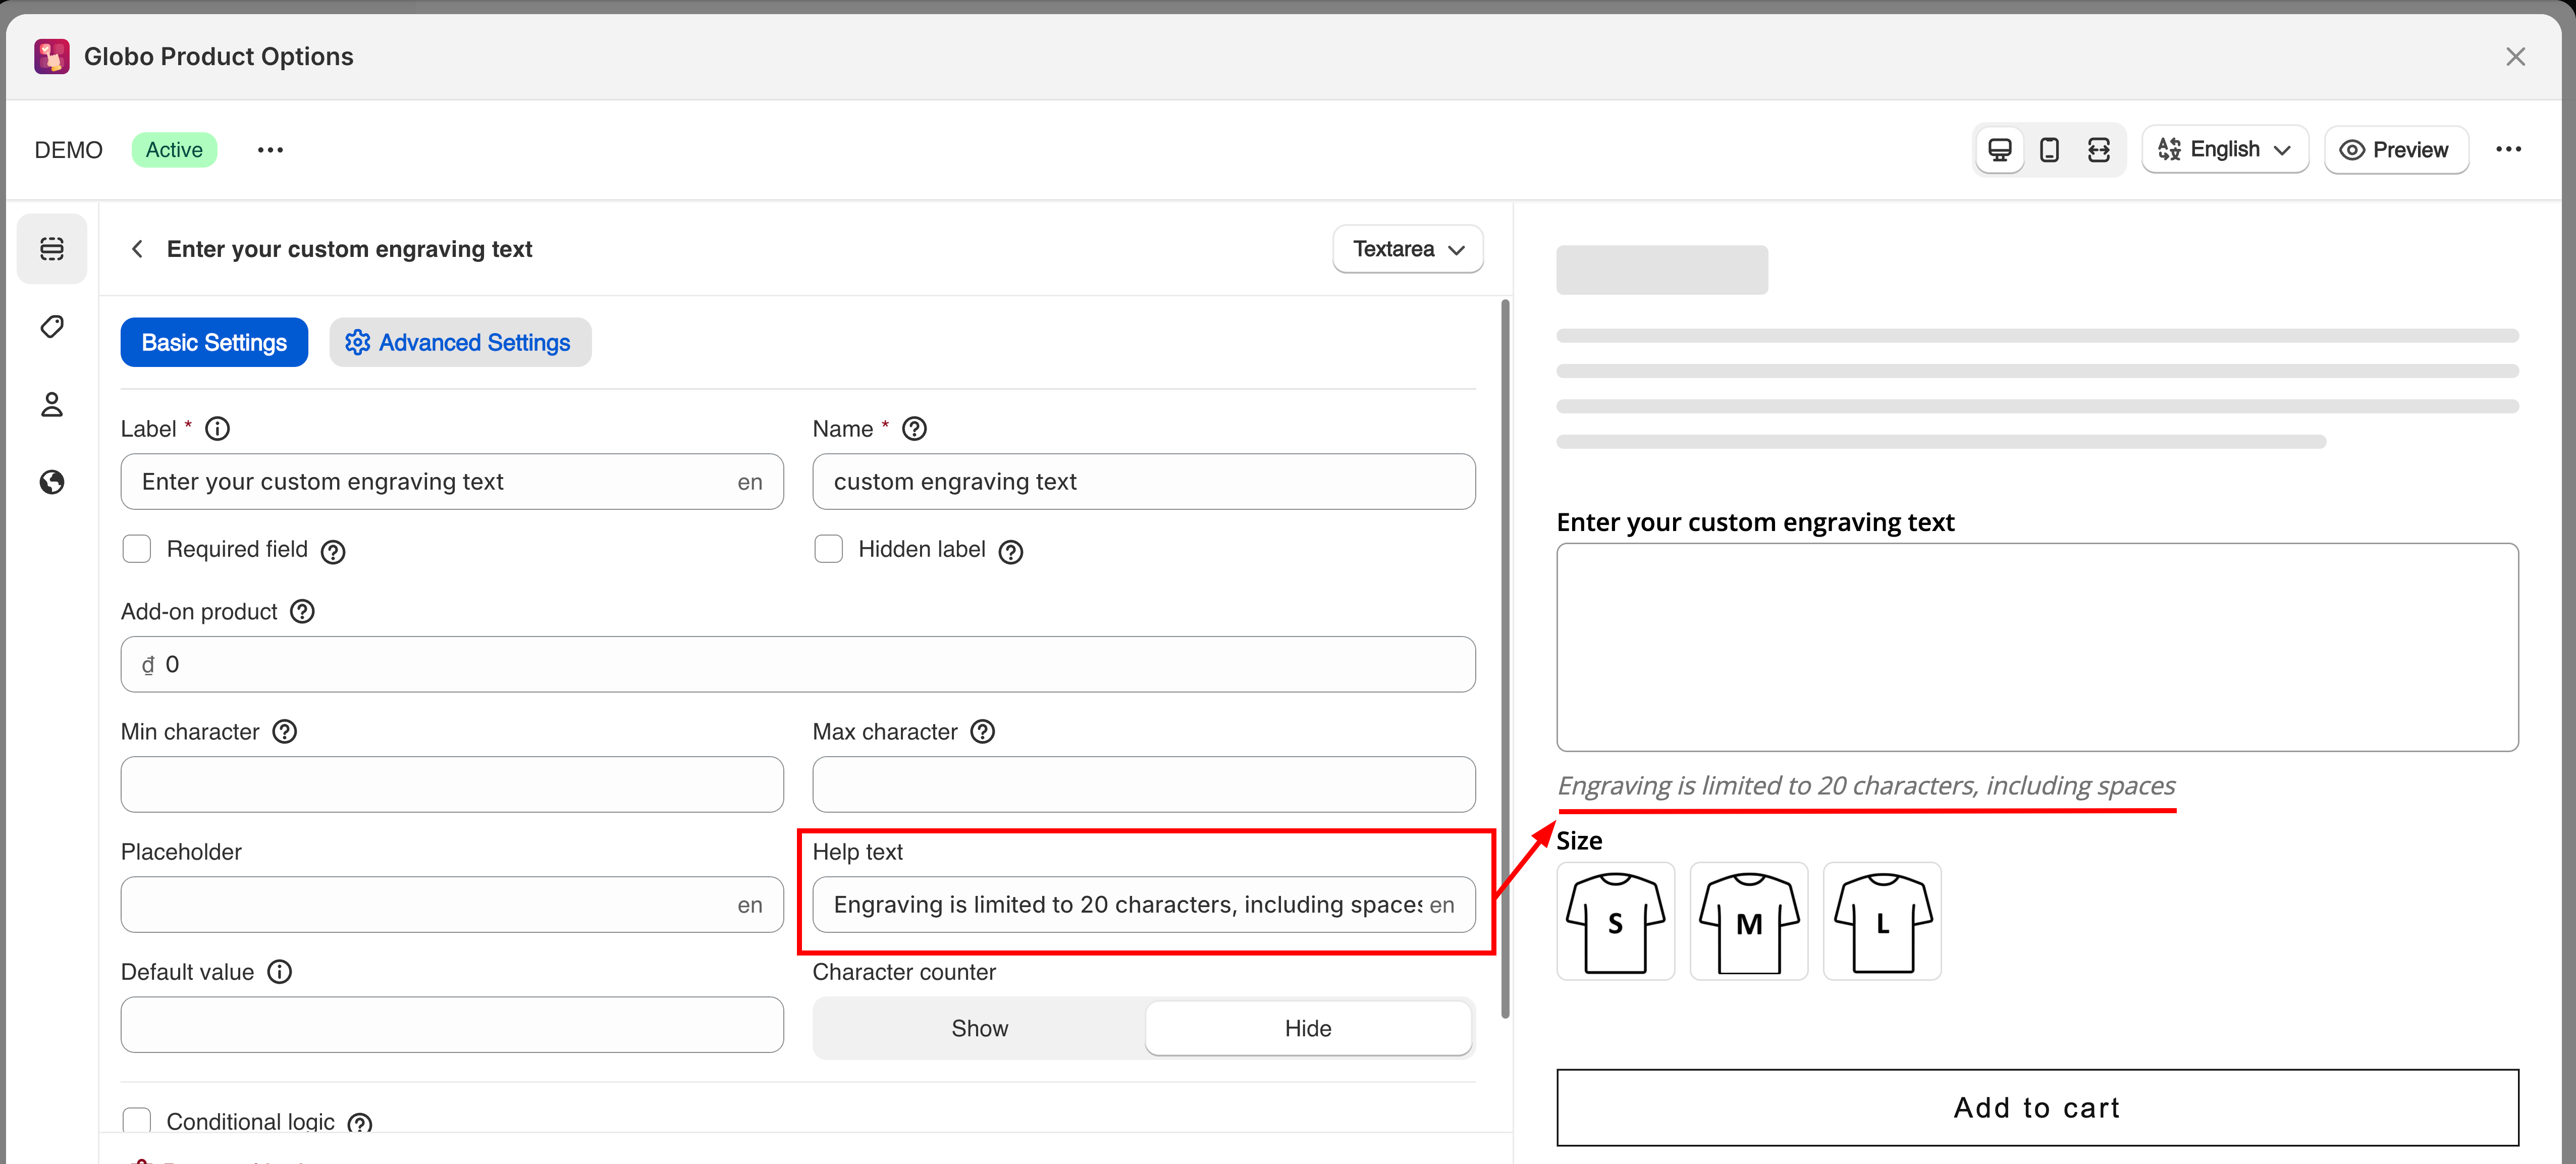Select the Basic Settings tab
Screen dimensions: 2576x1164
click(214, 343)
